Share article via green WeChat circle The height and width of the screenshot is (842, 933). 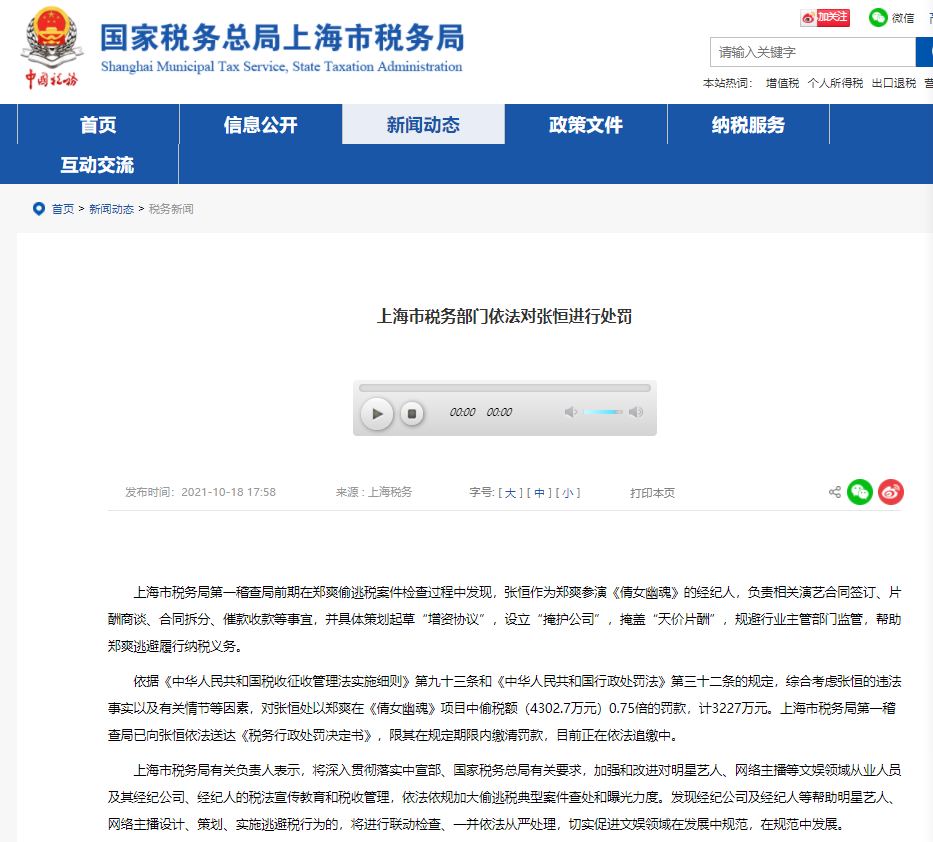coord(860,492)
